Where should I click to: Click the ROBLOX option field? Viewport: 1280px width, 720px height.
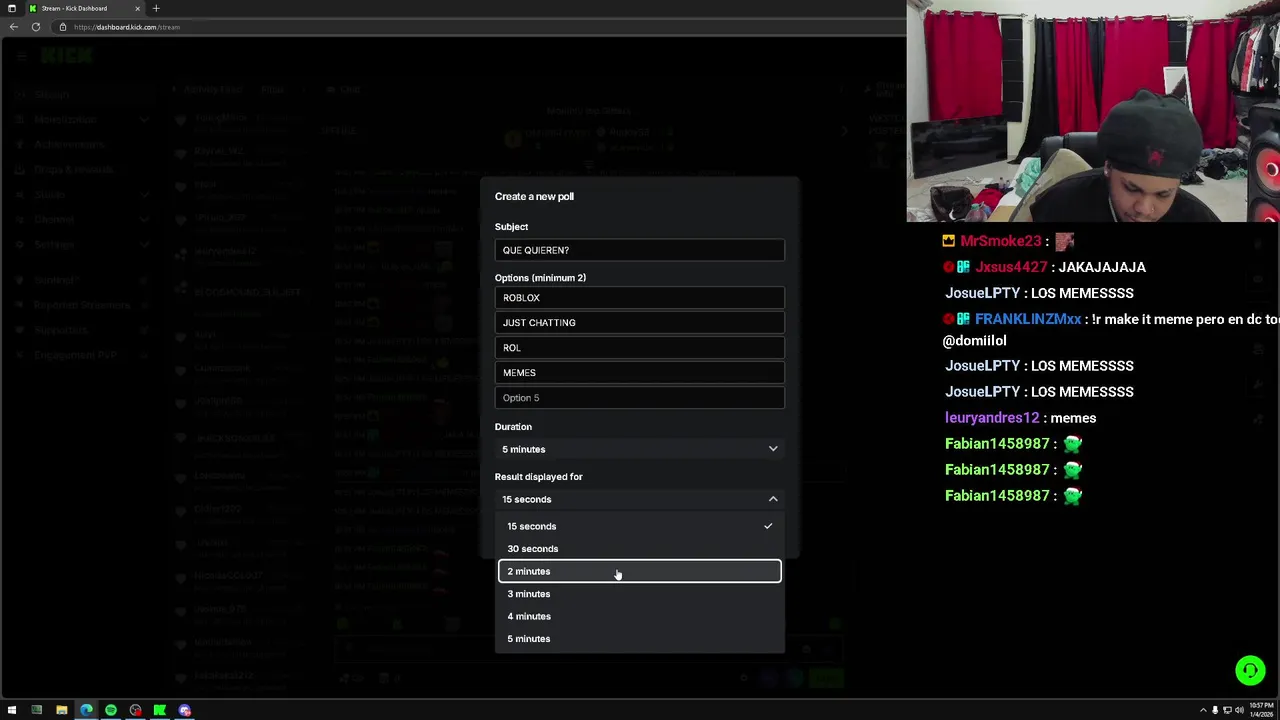[x=640, y=298]
